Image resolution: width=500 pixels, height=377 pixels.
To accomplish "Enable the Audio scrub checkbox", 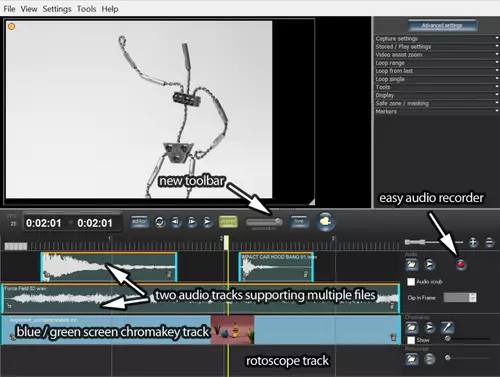I will pyautogui.click(x=411, y=282).
